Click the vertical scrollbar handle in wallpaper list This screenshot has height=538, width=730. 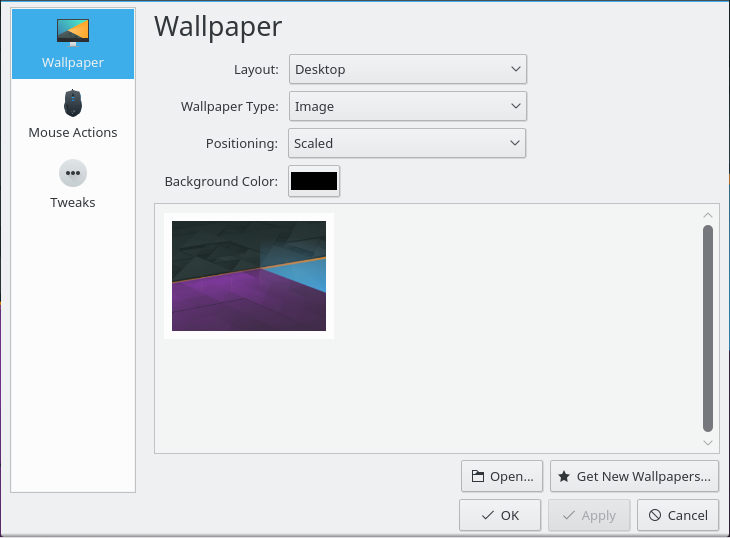coord(708,327)
